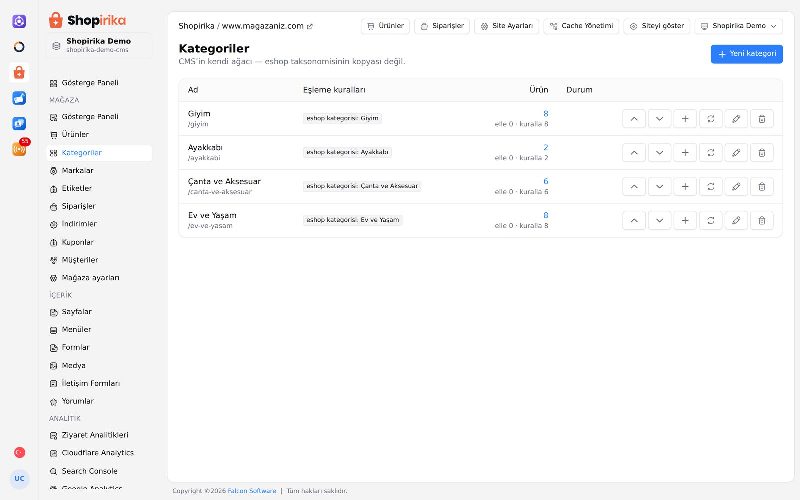Refresh rules for Çanta ve Aksesuar

point(710,187)
